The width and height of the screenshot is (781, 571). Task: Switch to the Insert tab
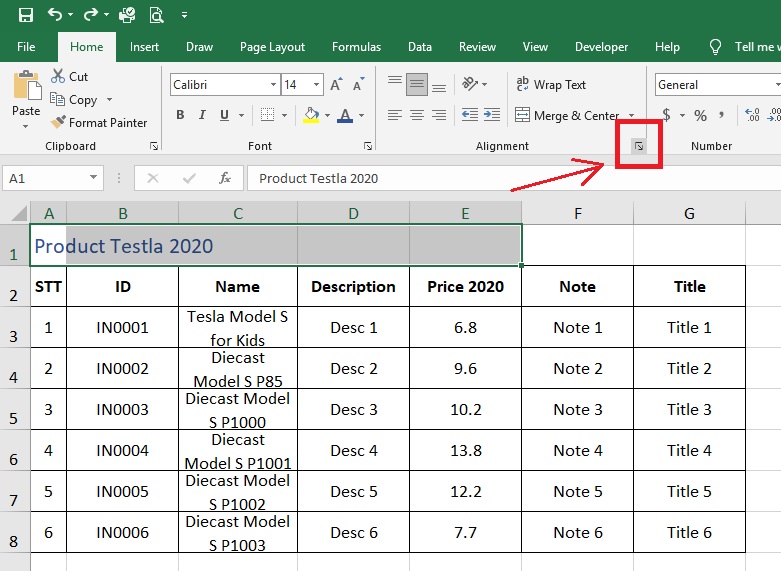[x=144, y=47]
